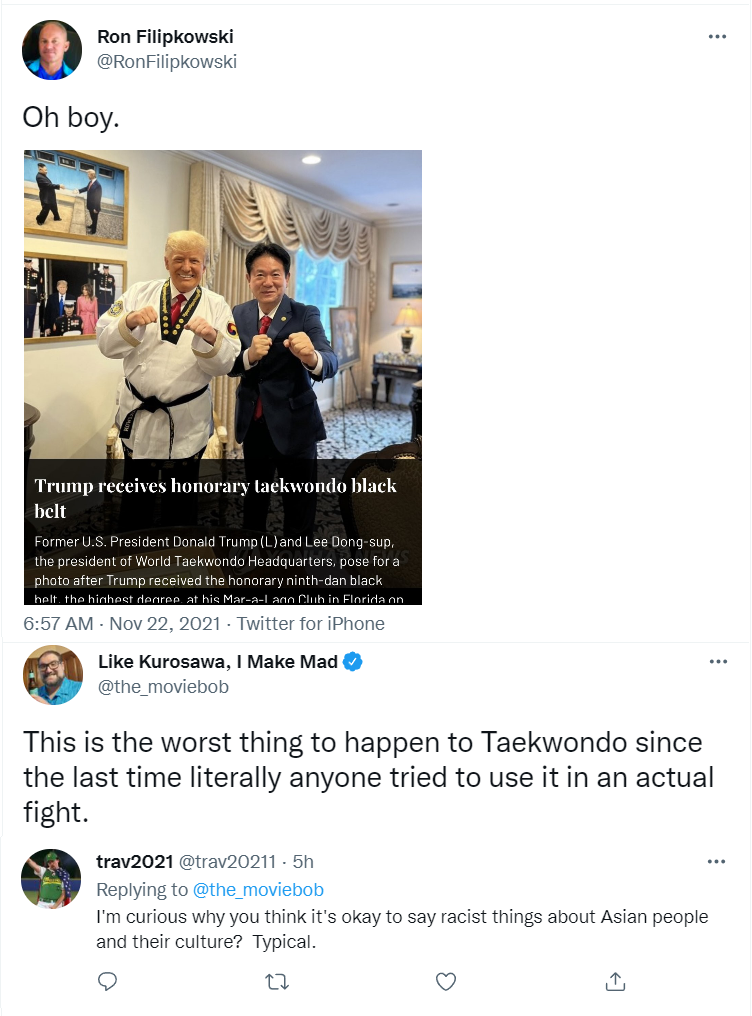The width and height of the screenshot is (752, 1016).
Task: Open the 6:57 AM · Nov 22, 2021 timestamp
Action: tap(122, 623)
